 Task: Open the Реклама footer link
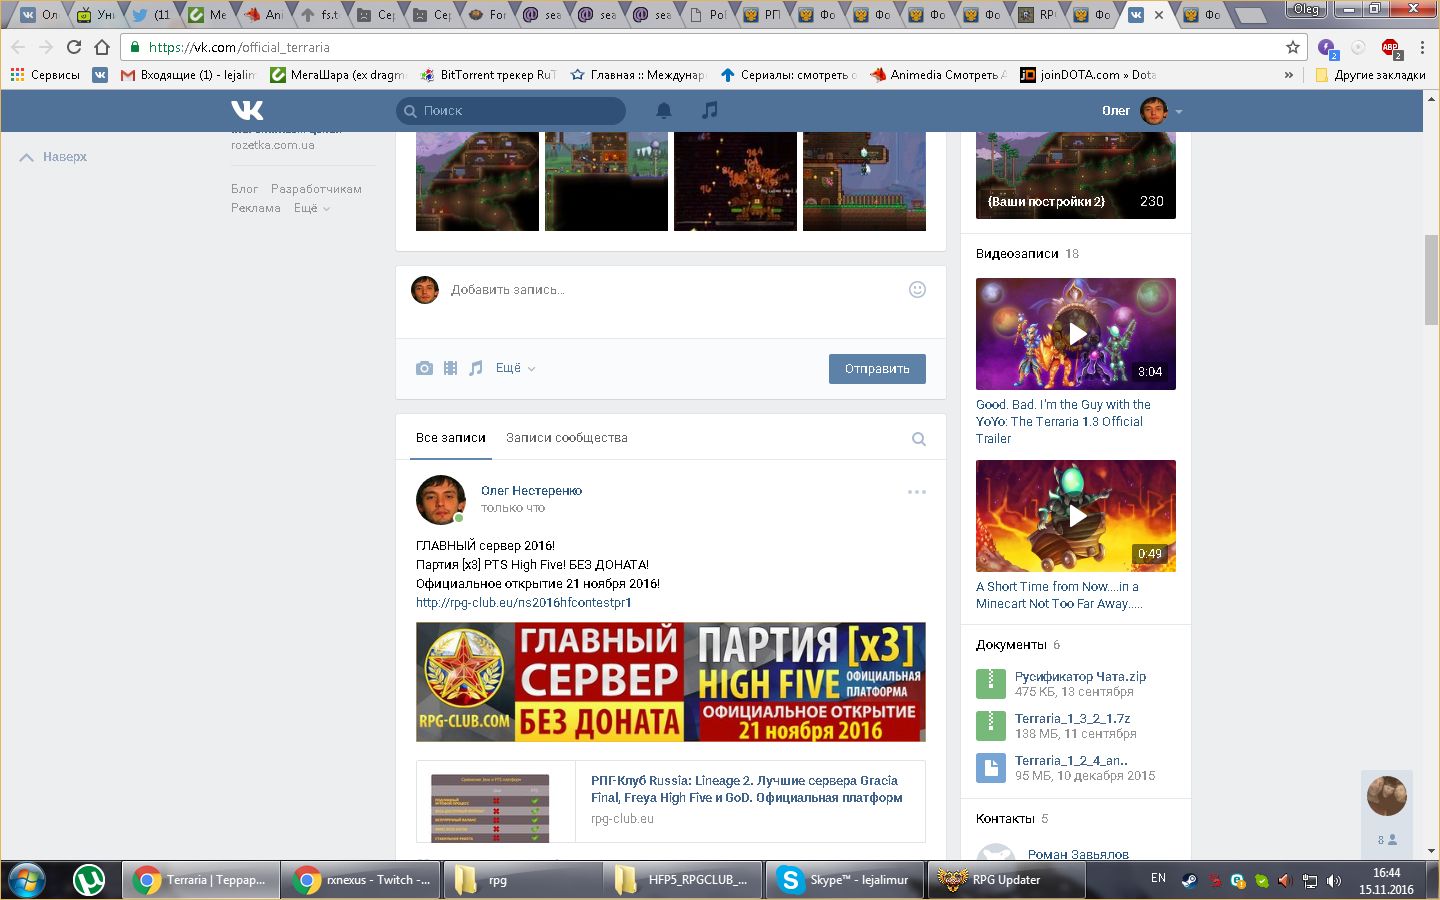coord(255,208)
